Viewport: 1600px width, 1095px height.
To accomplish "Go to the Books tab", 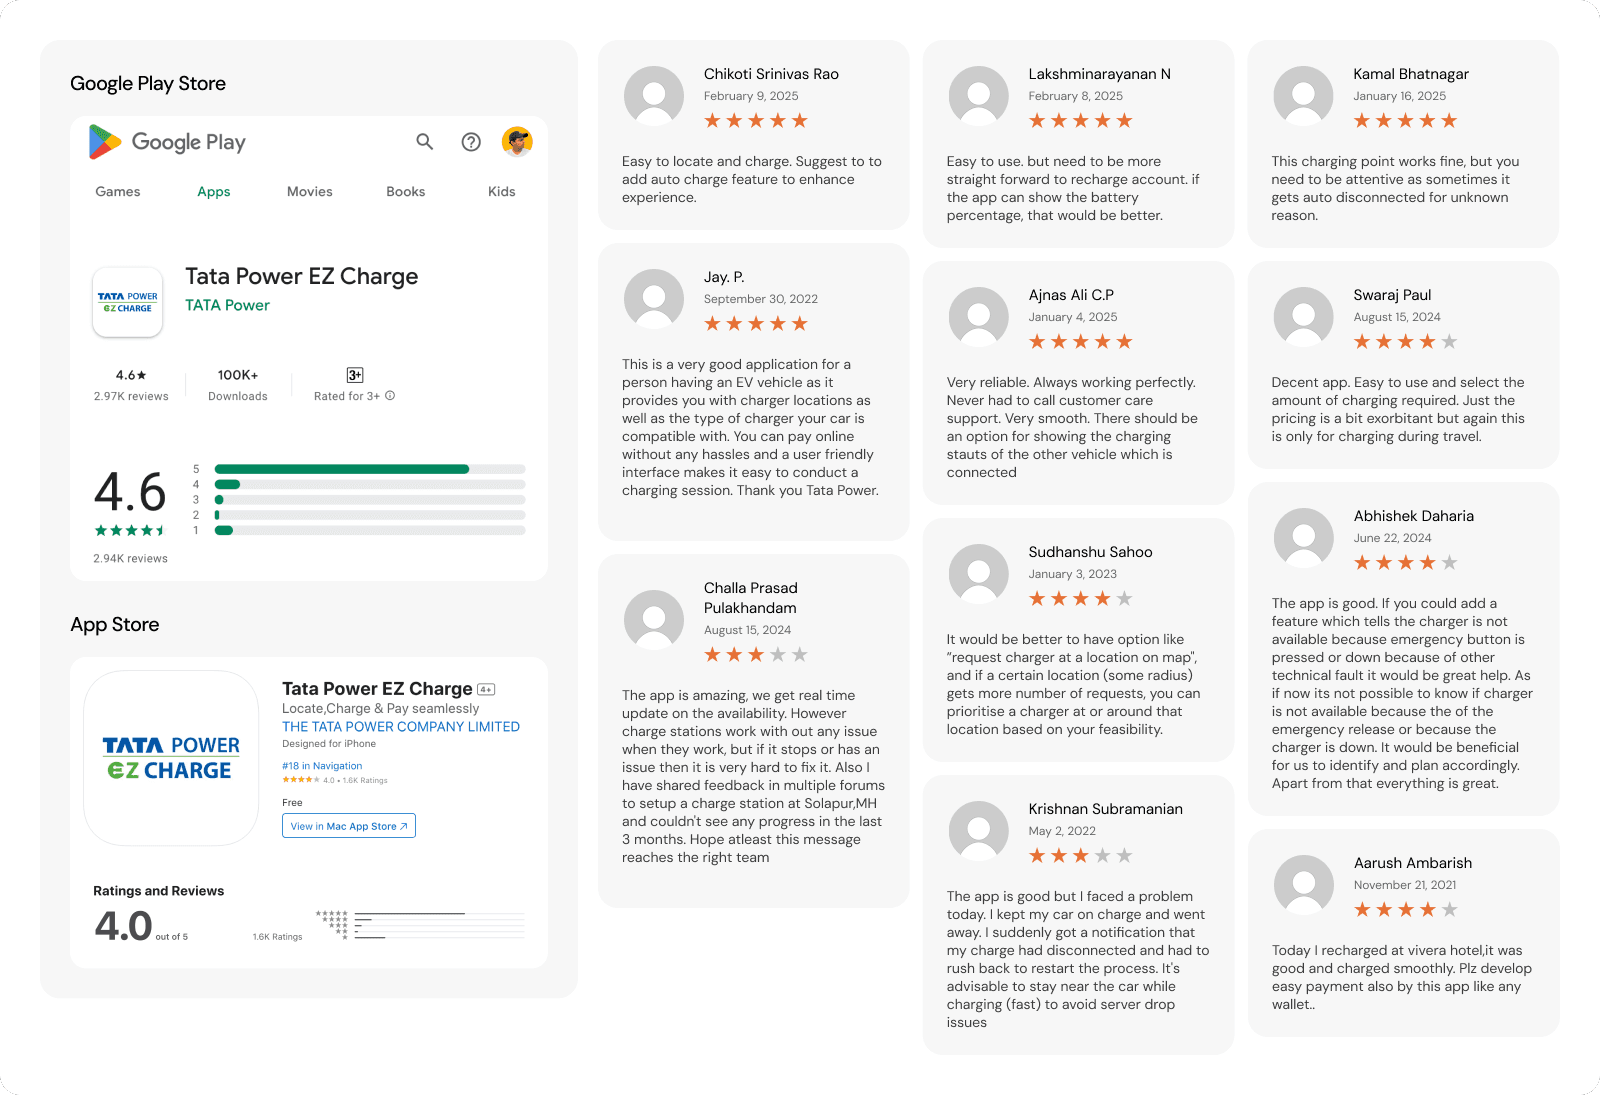I will [x=406, y=192].
